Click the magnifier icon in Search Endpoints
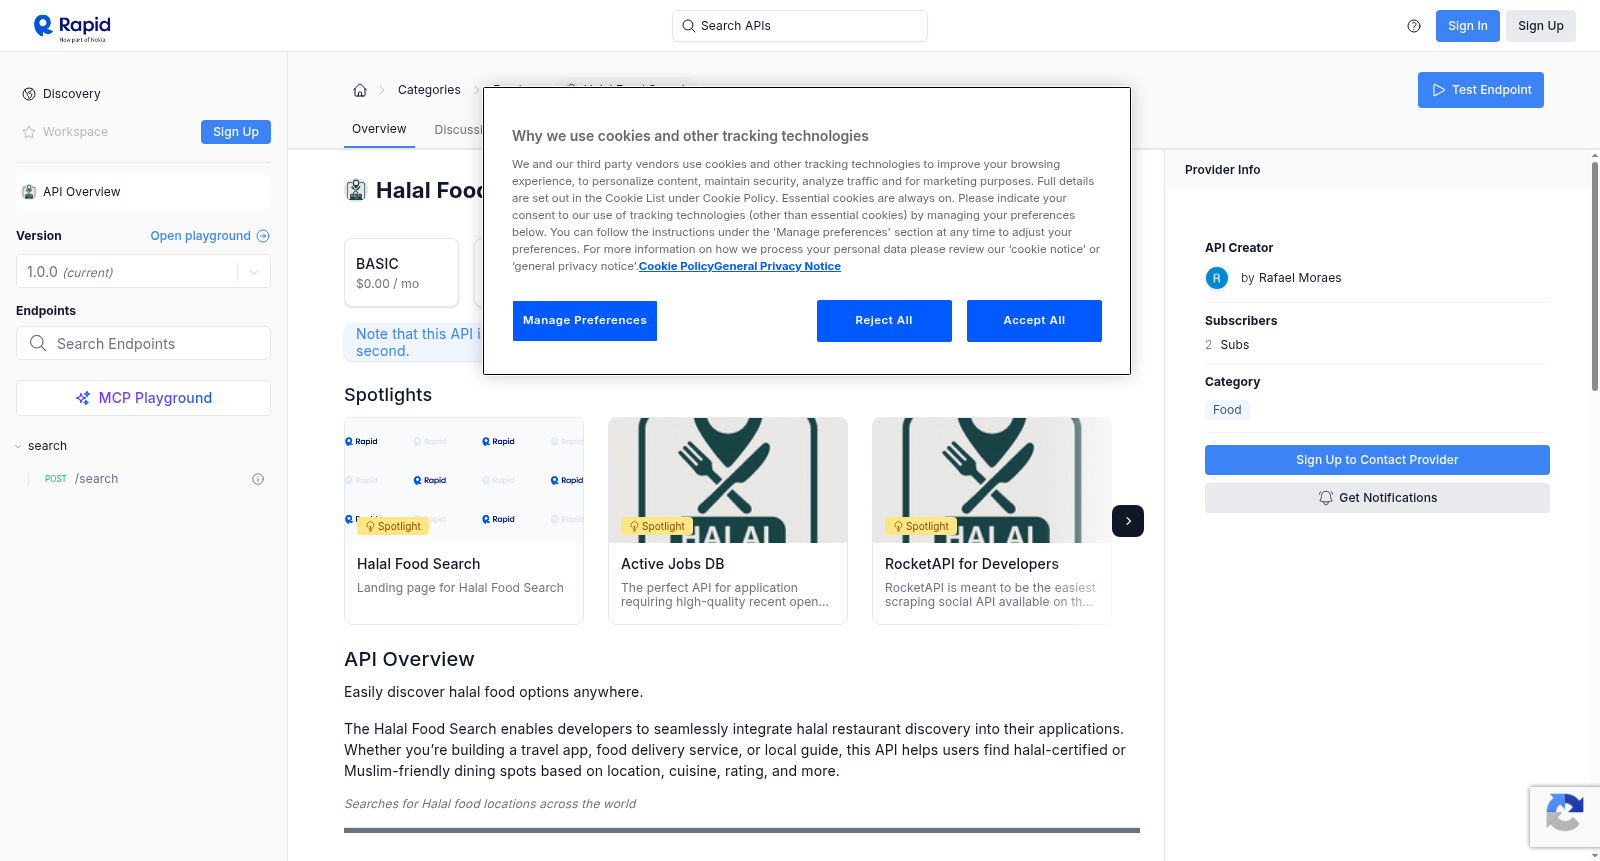Viewport: 1600px width, 861px height. click(38, 343)
